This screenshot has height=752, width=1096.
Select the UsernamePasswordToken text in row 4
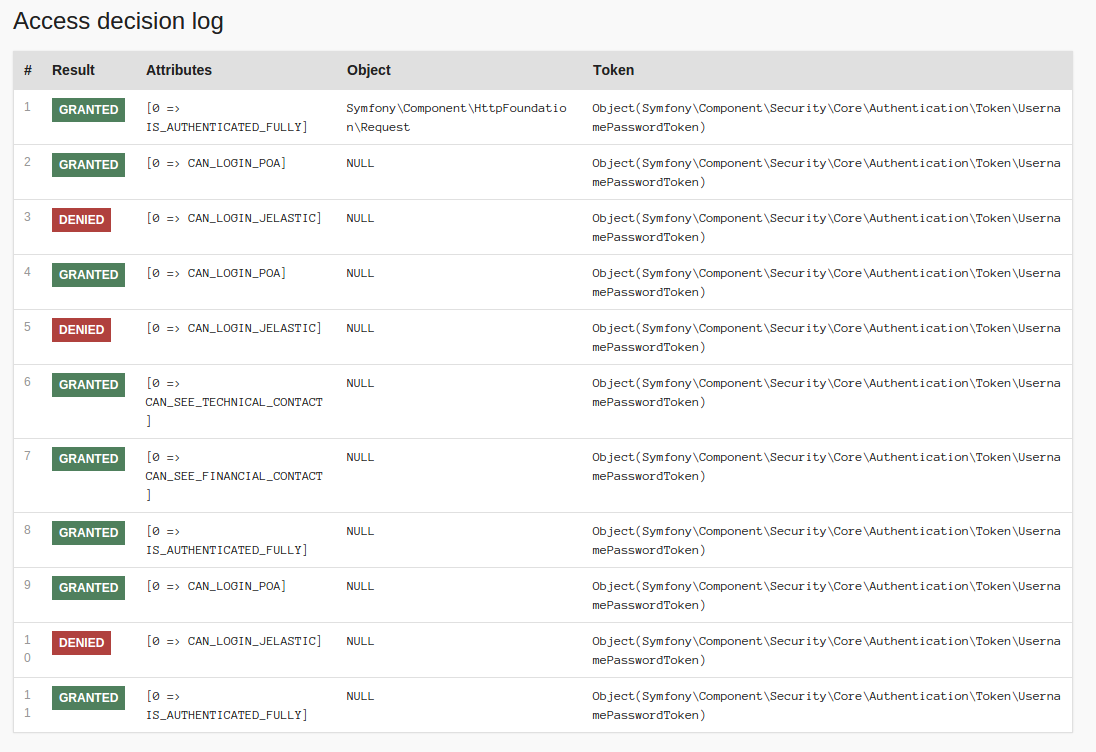(826, 282)
